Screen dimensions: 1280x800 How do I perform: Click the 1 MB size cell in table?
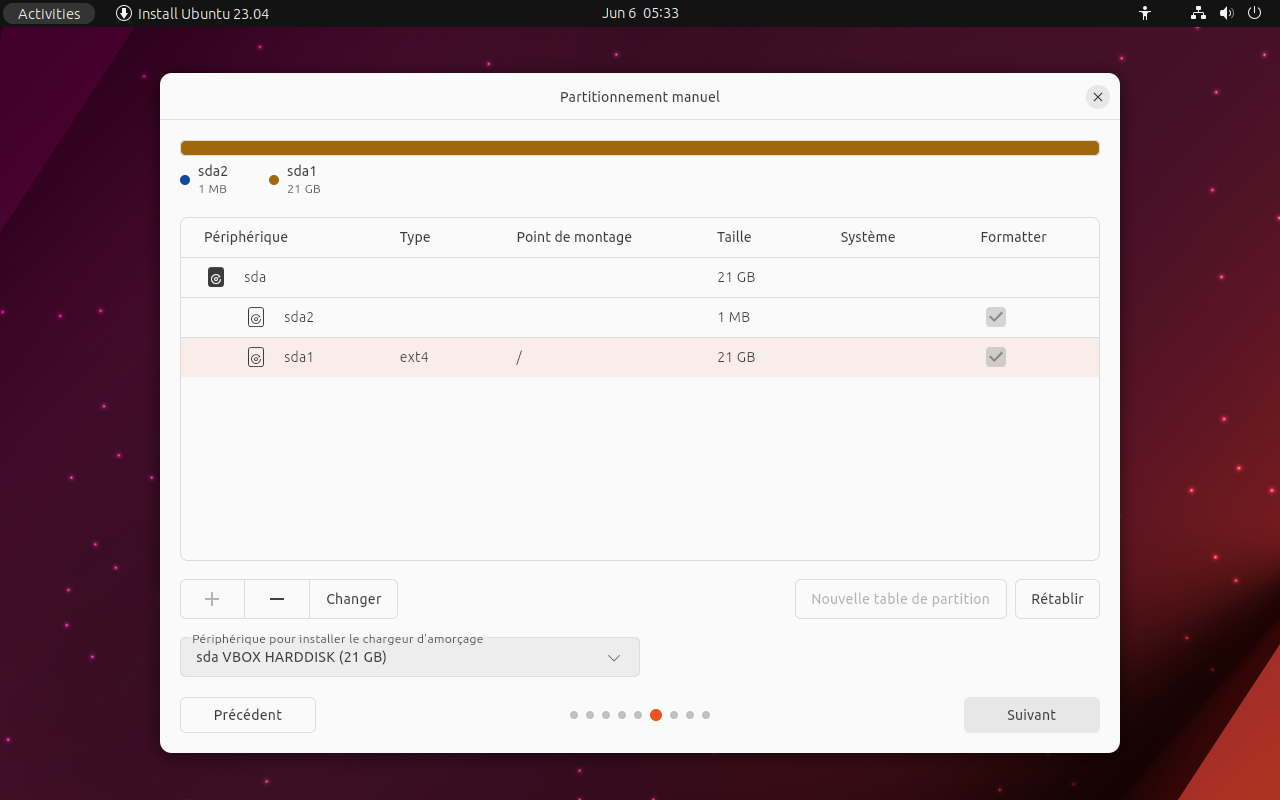[733, 317]
